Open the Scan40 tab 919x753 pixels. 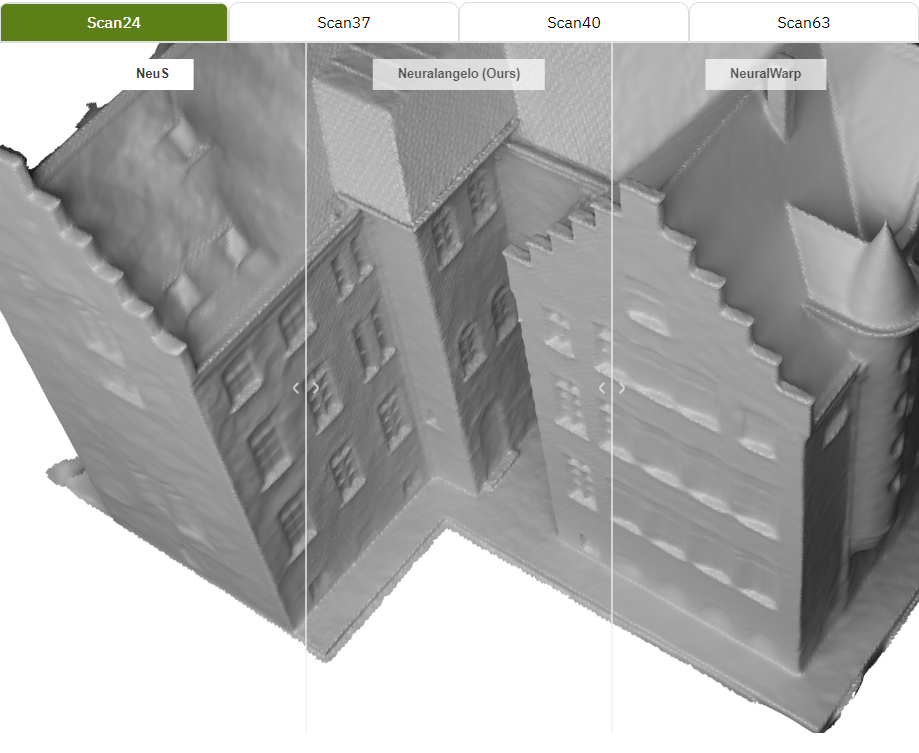point(573,22)
